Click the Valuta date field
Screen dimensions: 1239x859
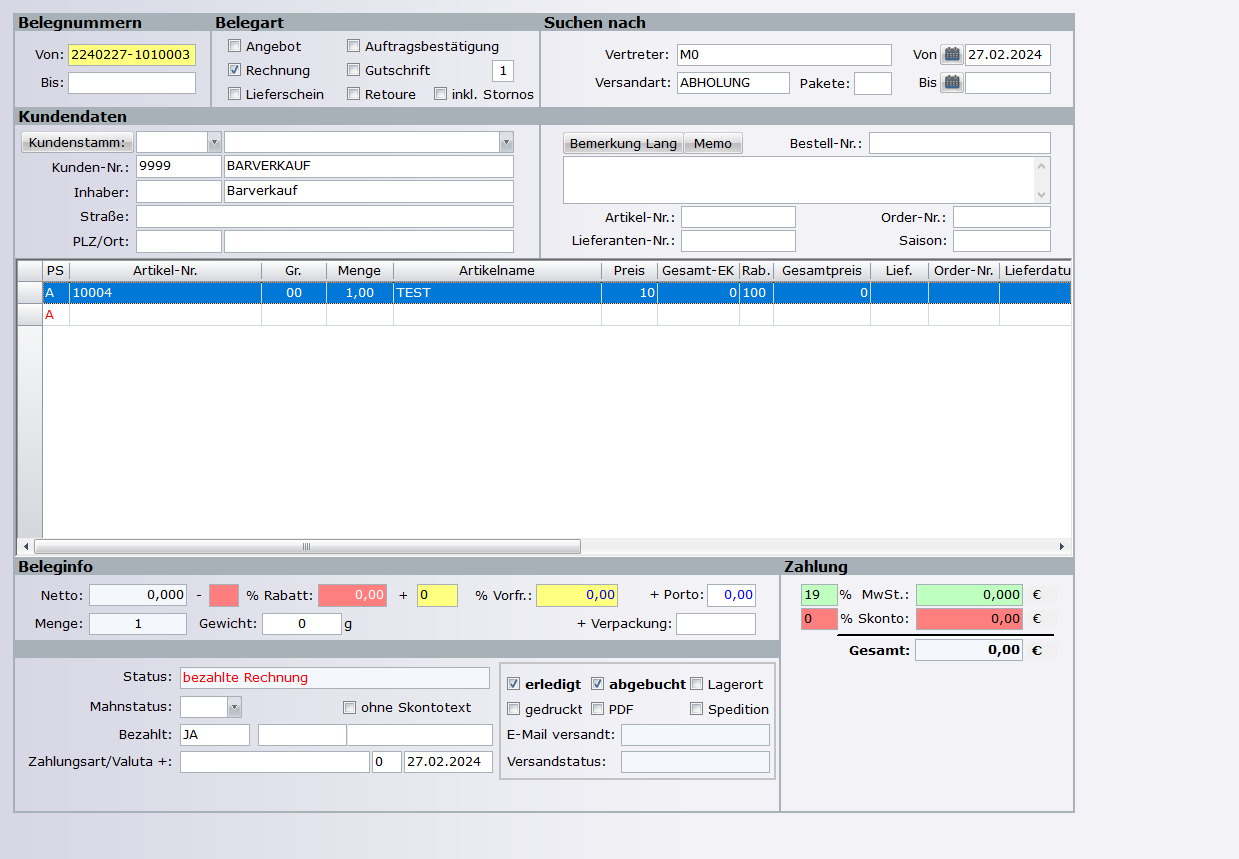(448, 762)
